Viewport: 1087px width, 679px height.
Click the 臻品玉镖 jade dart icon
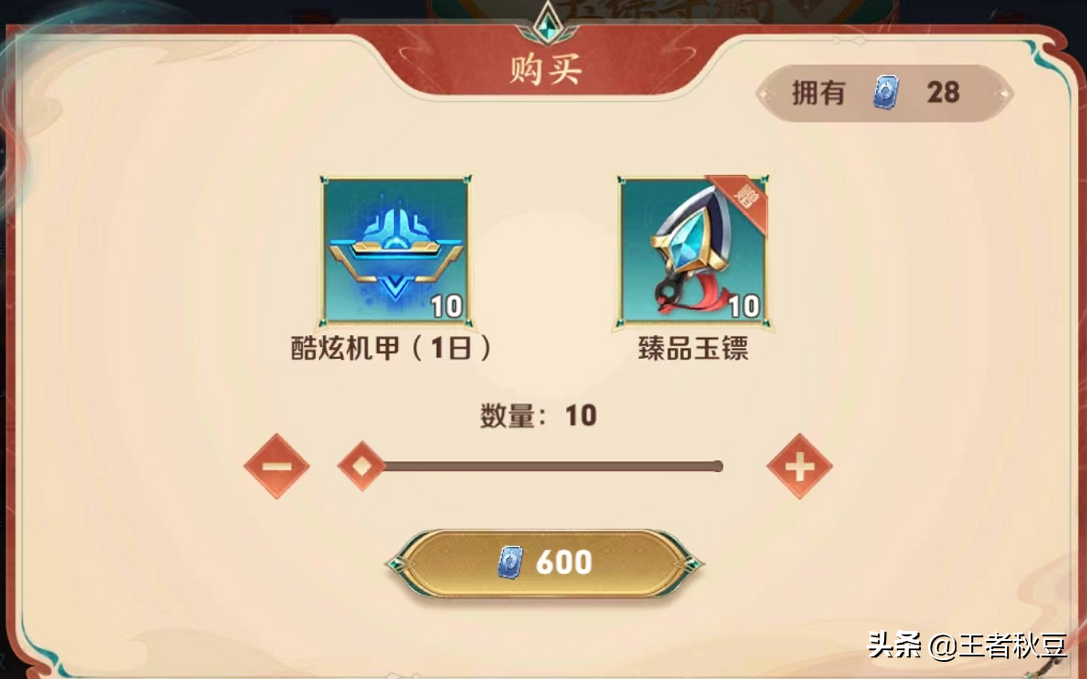tap(693, 250)
